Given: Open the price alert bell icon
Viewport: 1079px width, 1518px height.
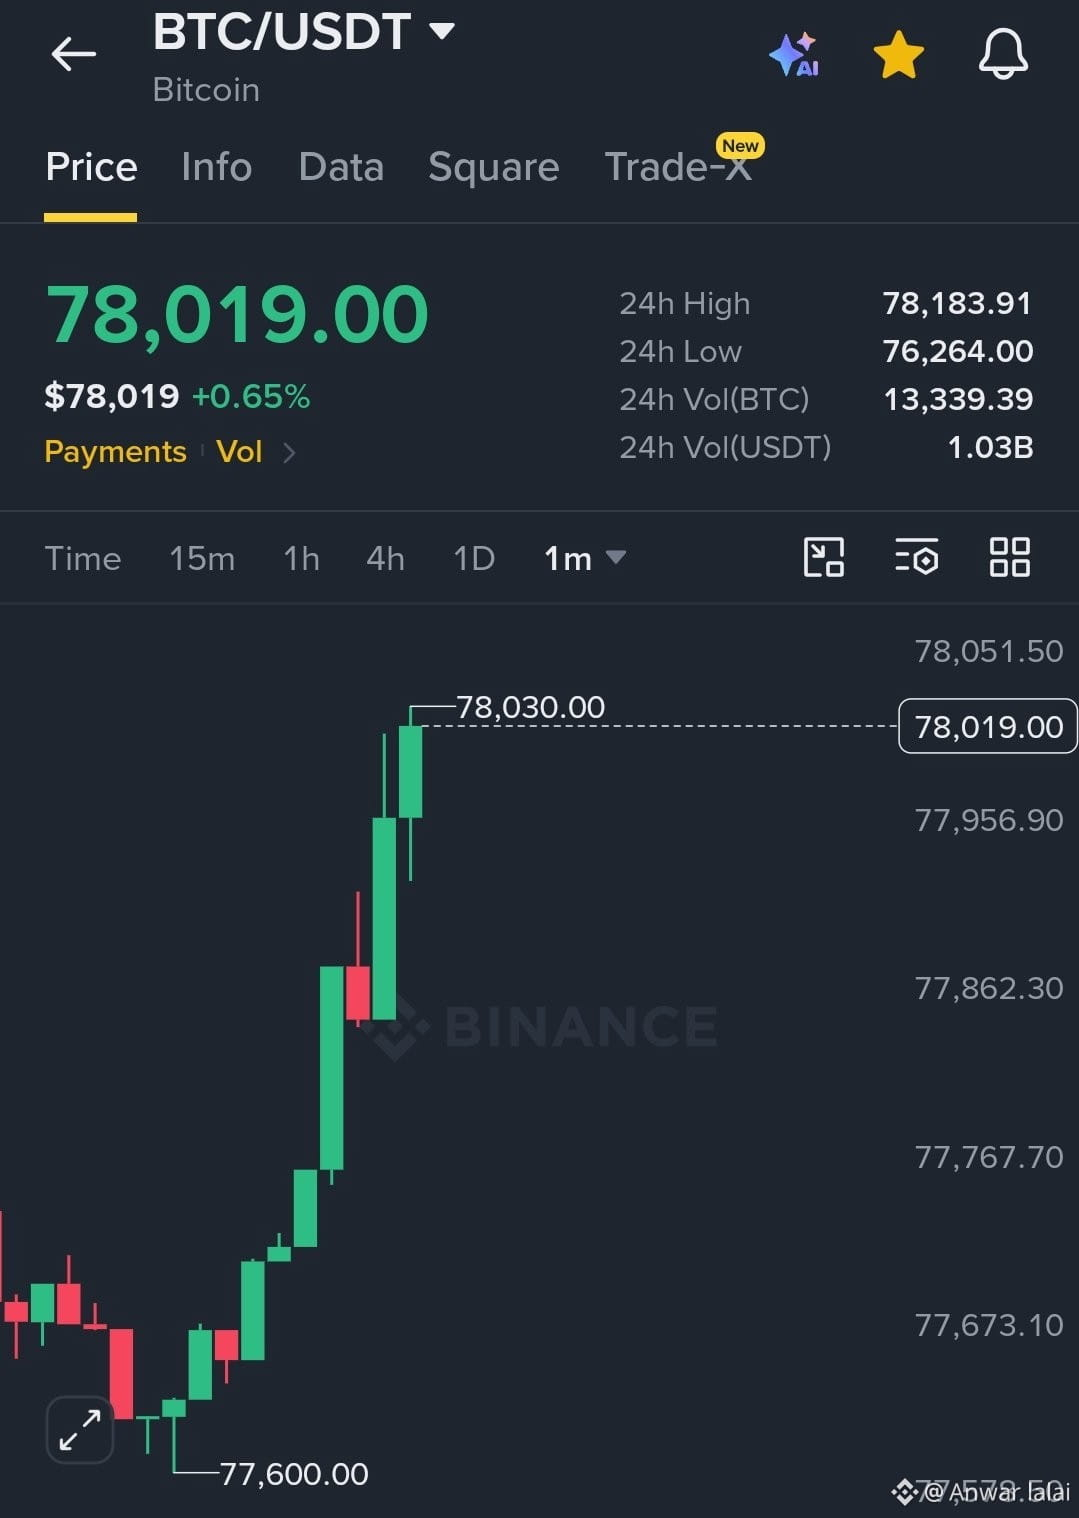Looking at the screenshot, I should coord(1003,53).
